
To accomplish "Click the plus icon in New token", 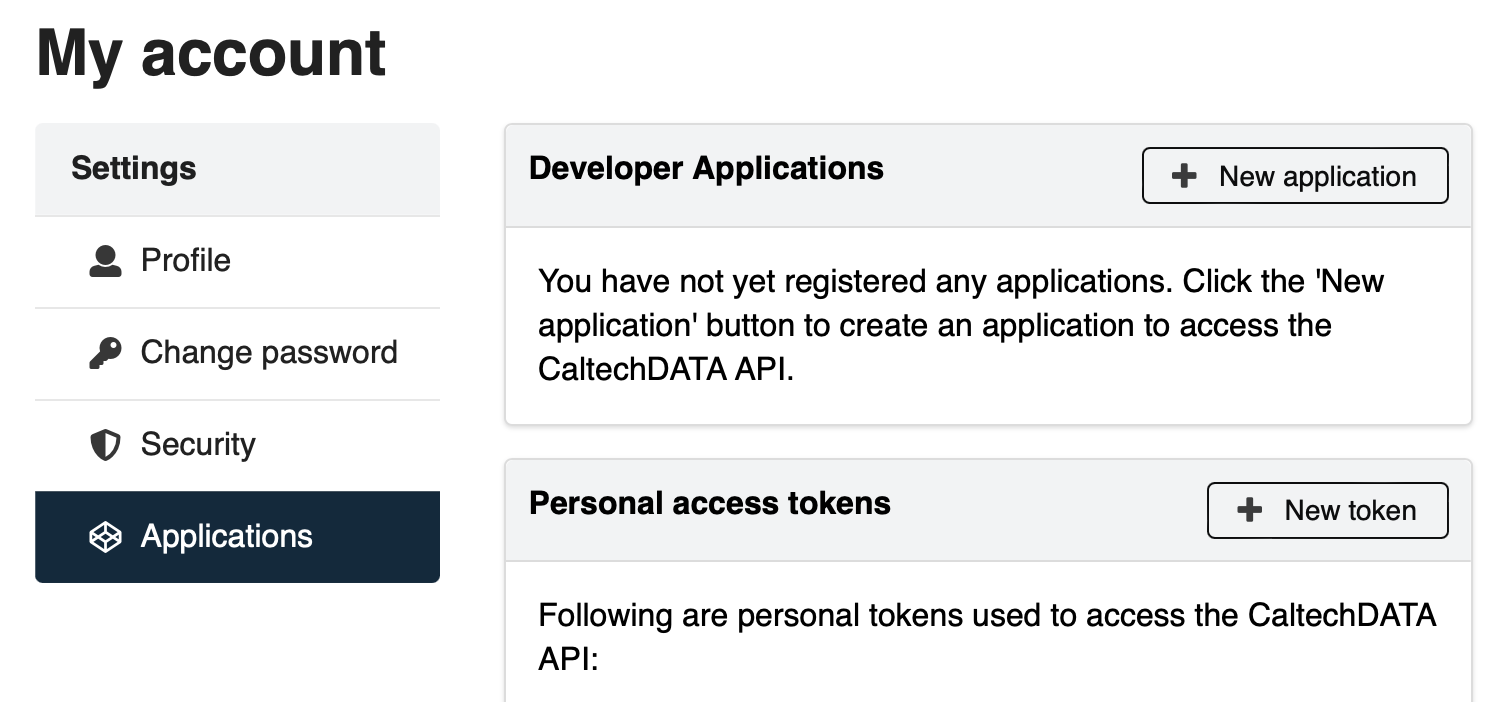I will [1249, 510].
